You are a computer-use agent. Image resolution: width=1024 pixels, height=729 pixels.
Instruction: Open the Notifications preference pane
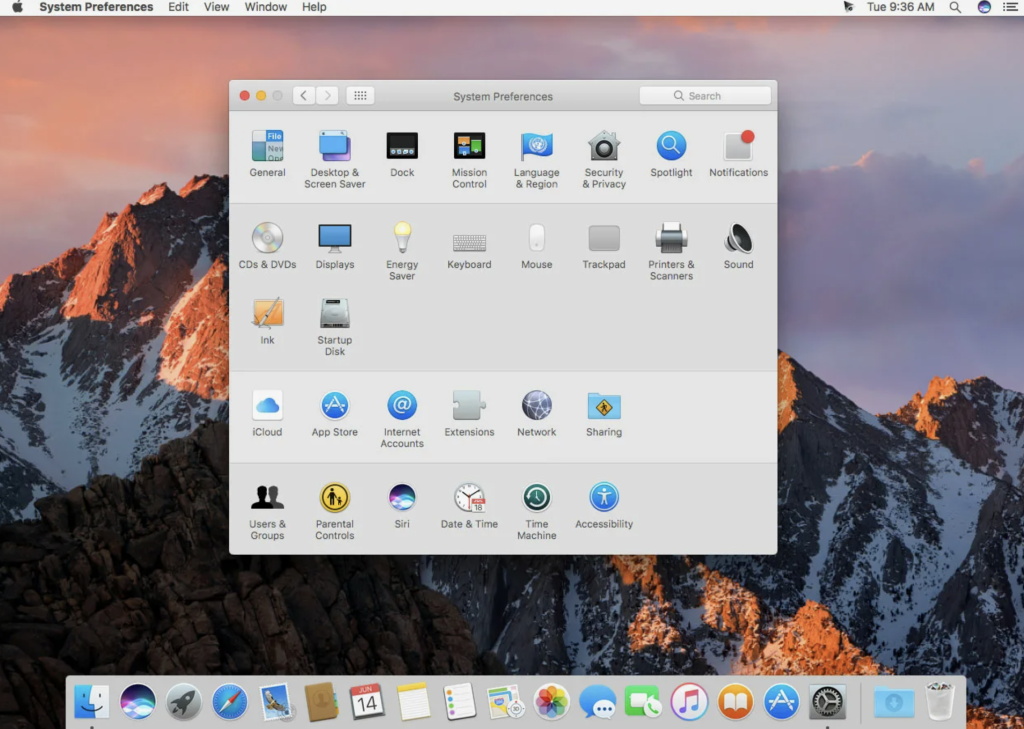pos(738,154)
